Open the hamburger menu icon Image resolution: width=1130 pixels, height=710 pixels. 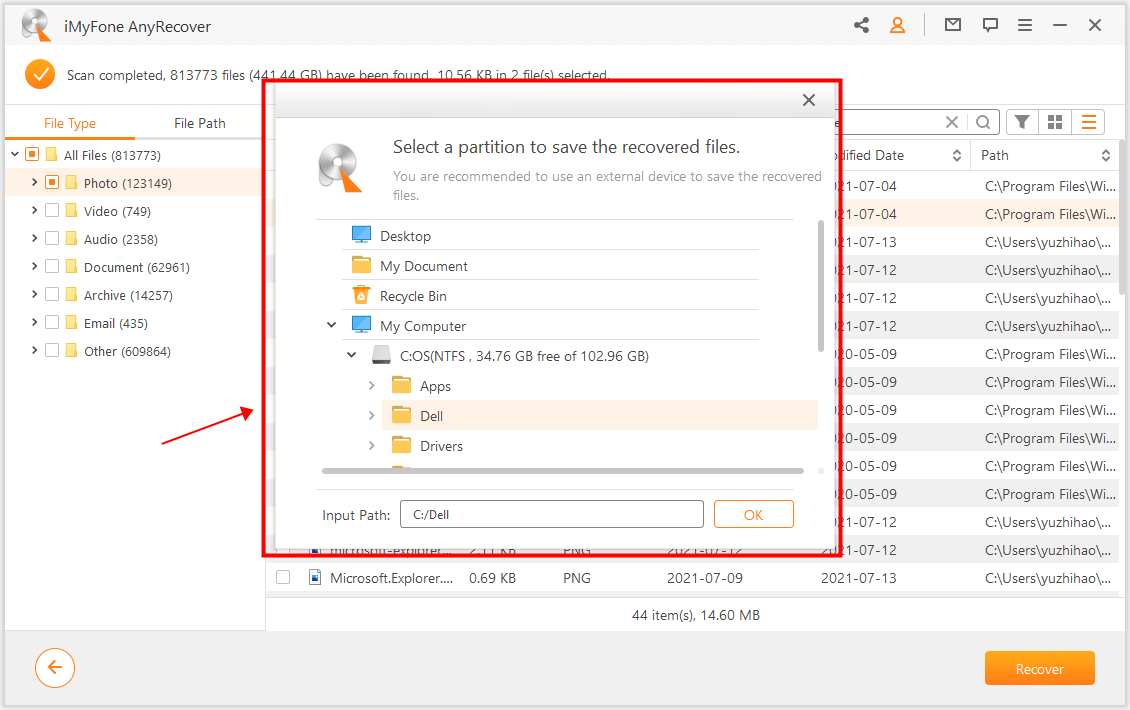[x=1024, y=25]
